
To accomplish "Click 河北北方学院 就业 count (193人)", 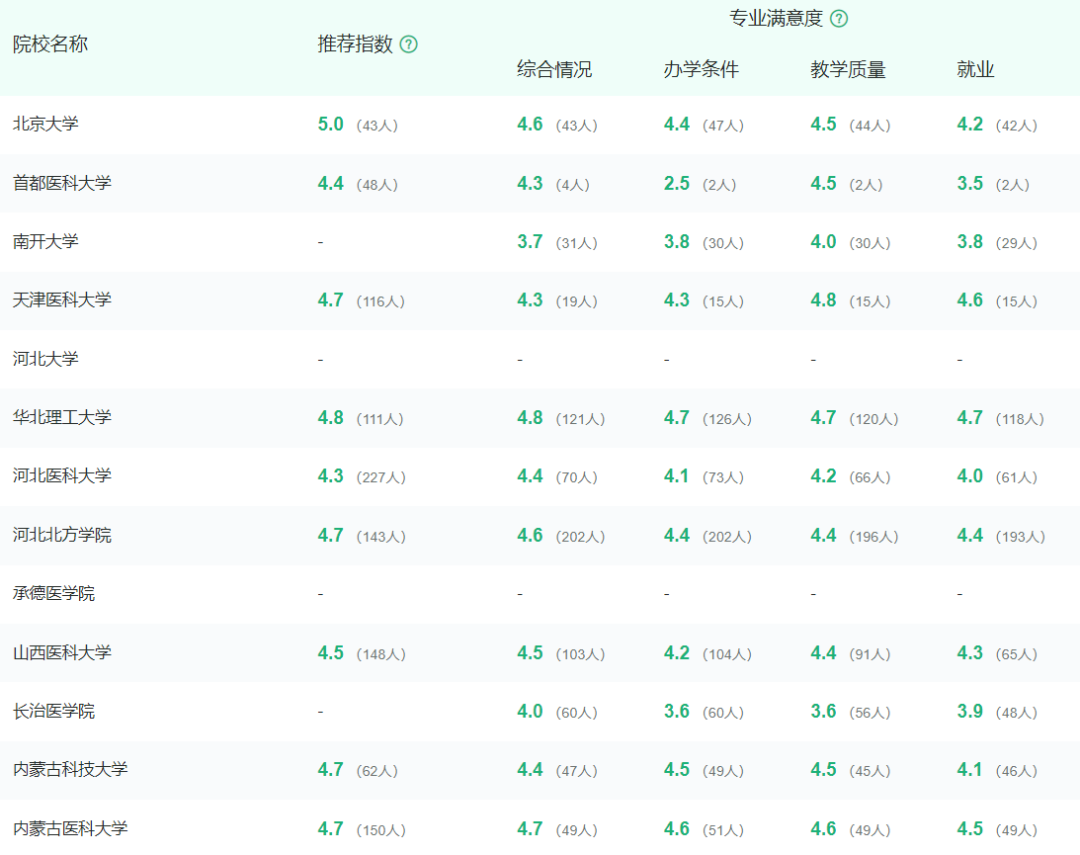I will coord(1020,537).
